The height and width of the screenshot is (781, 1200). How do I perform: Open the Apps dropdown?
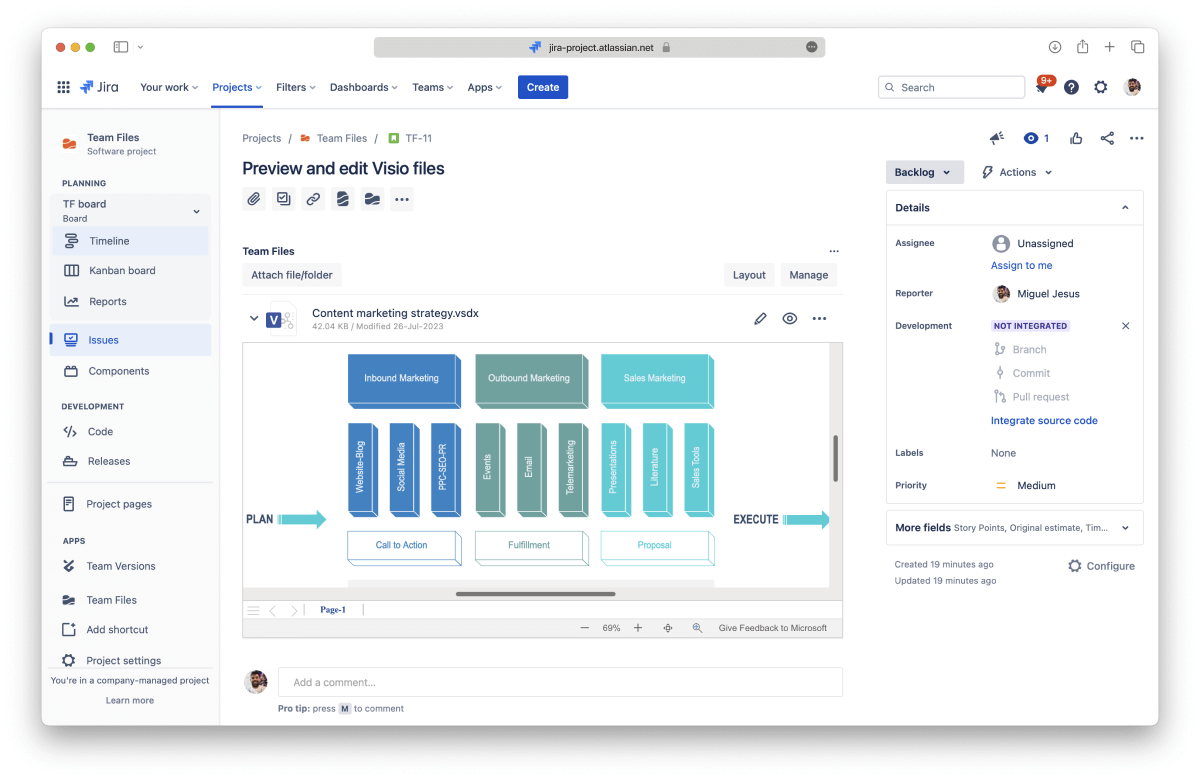pyautogui.click(x=485, y=87)
